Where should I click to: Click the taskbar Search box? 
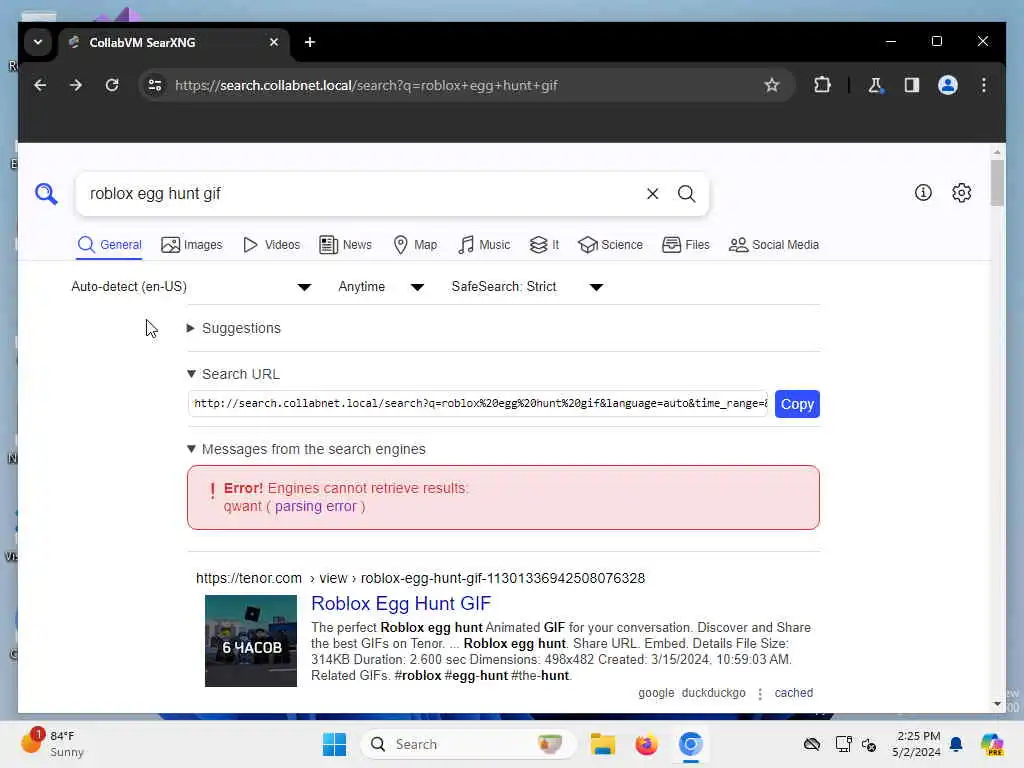pyautogui.click(x=468, y=744)
